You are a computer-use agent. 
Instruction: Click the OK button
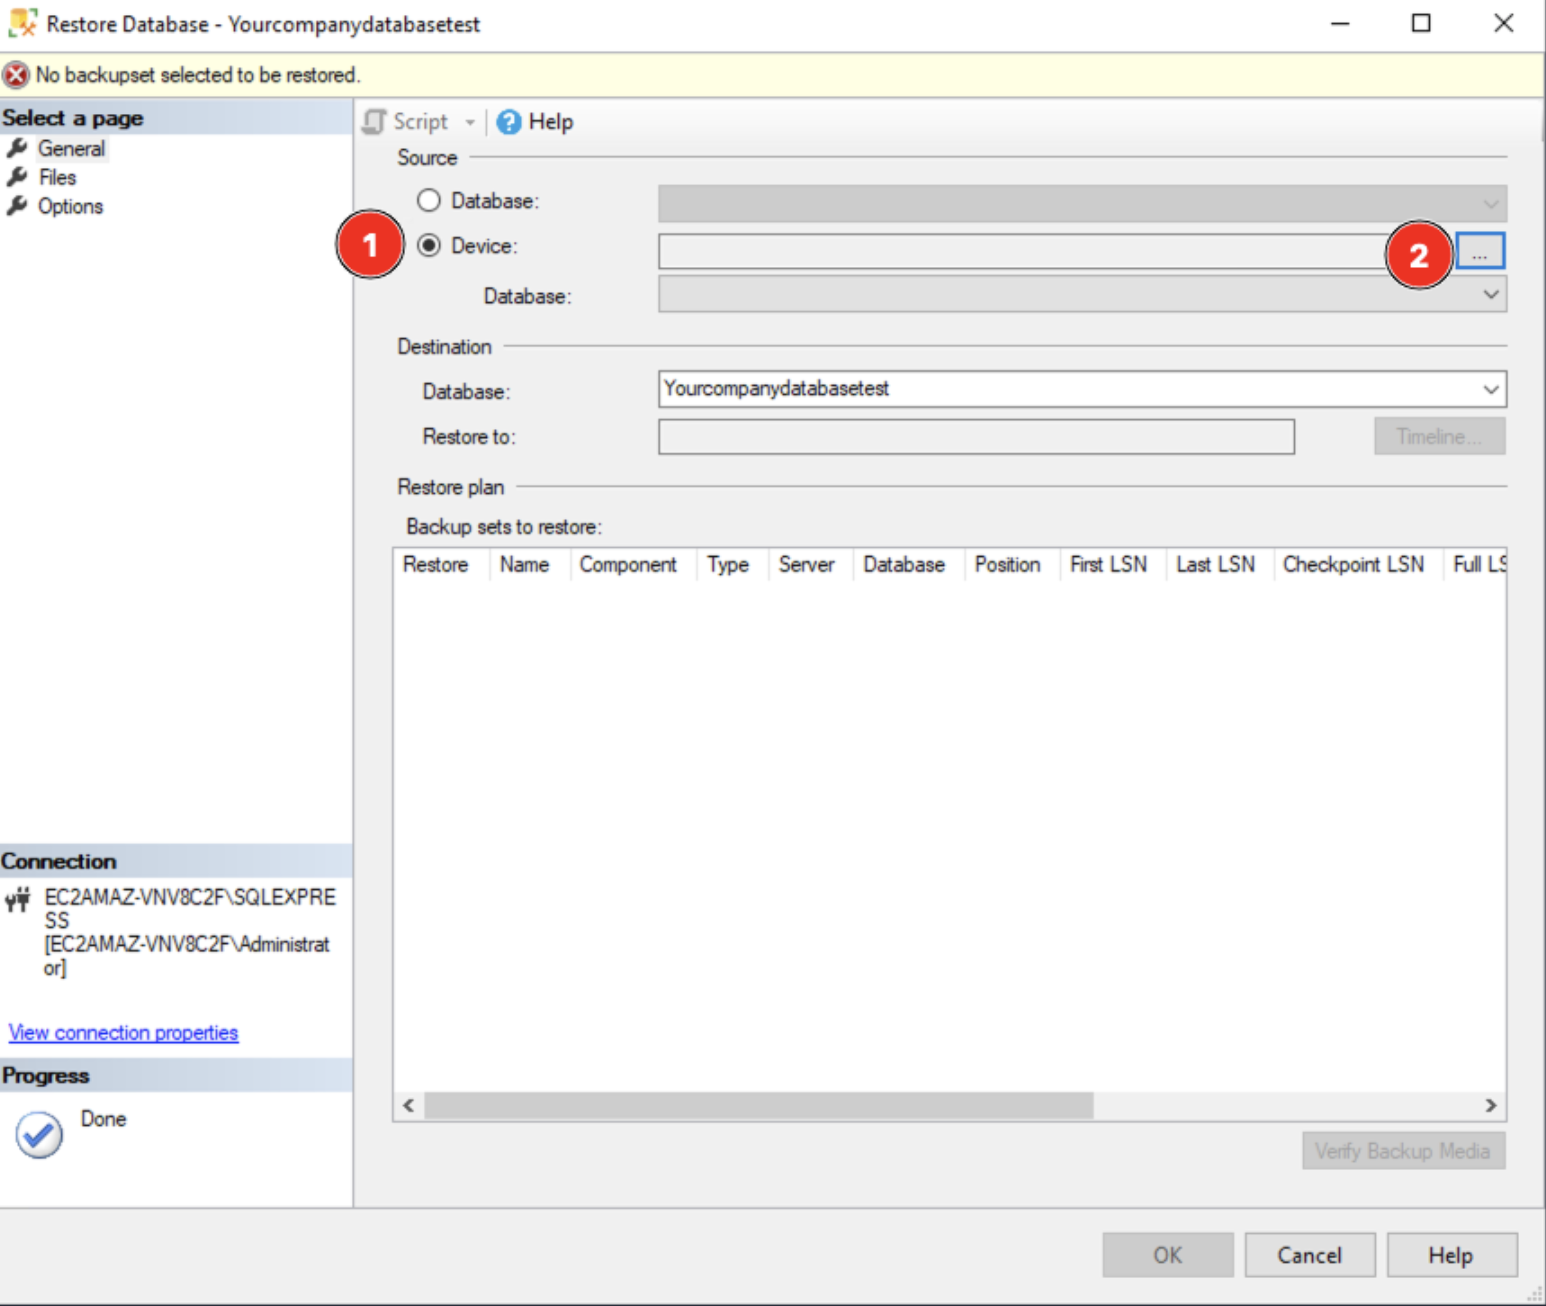[x=1168, y=1255]
